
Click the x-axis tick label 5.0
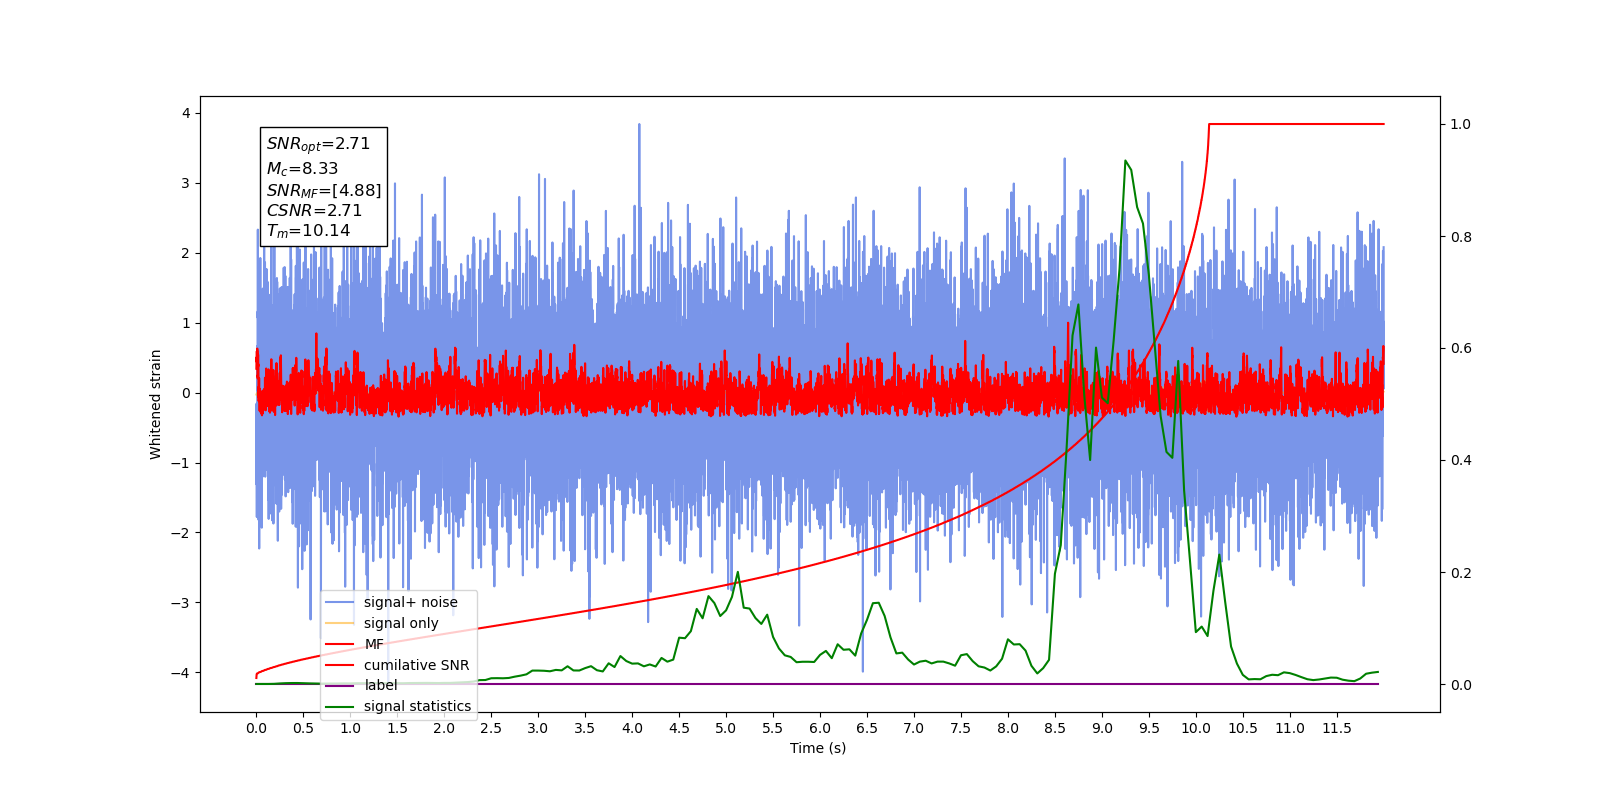[x=726, y=728]
